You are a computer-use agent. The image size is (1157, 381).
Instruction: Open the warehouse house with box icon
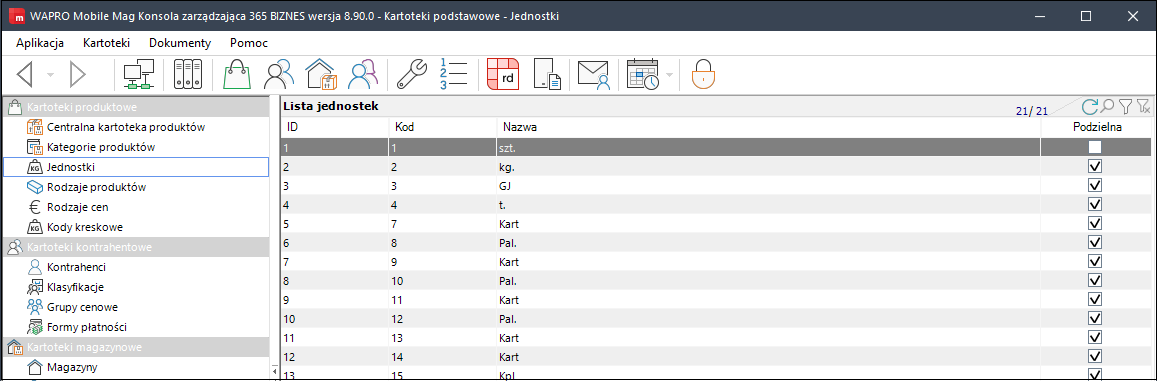pos(322,75)
